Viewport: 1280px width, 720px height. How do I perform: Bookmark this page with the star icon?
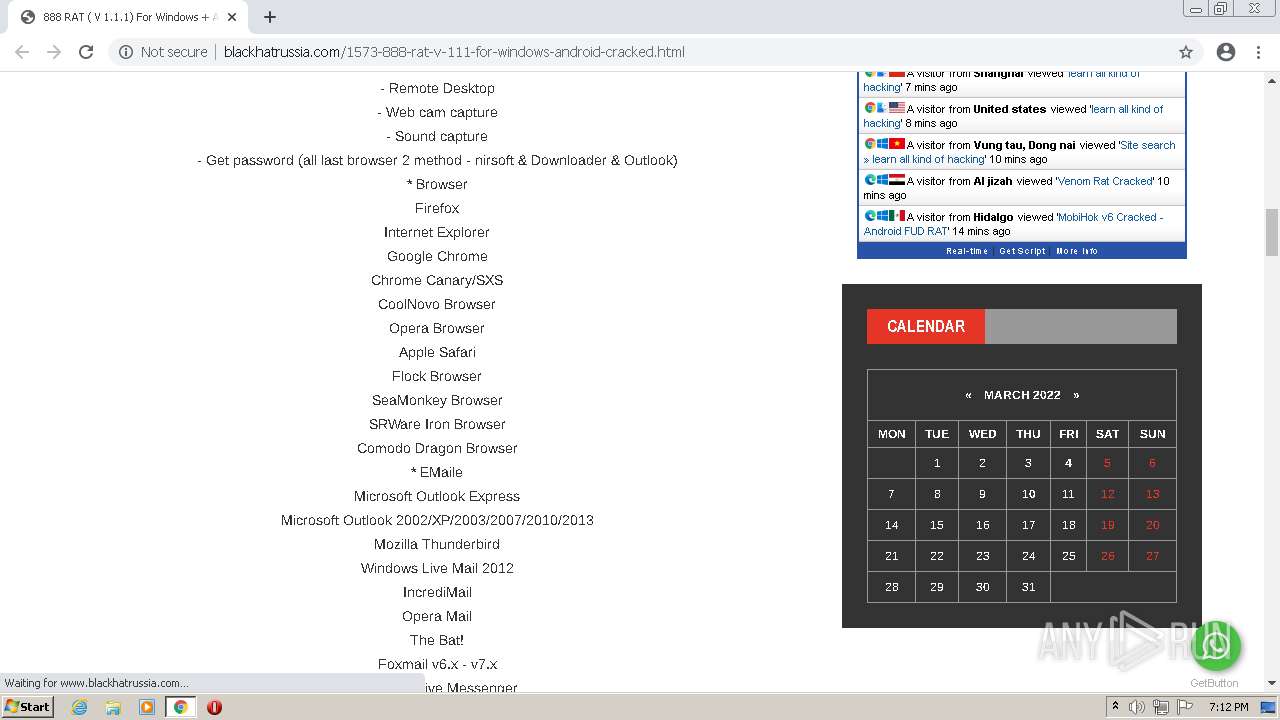(x=1186, y=52)
